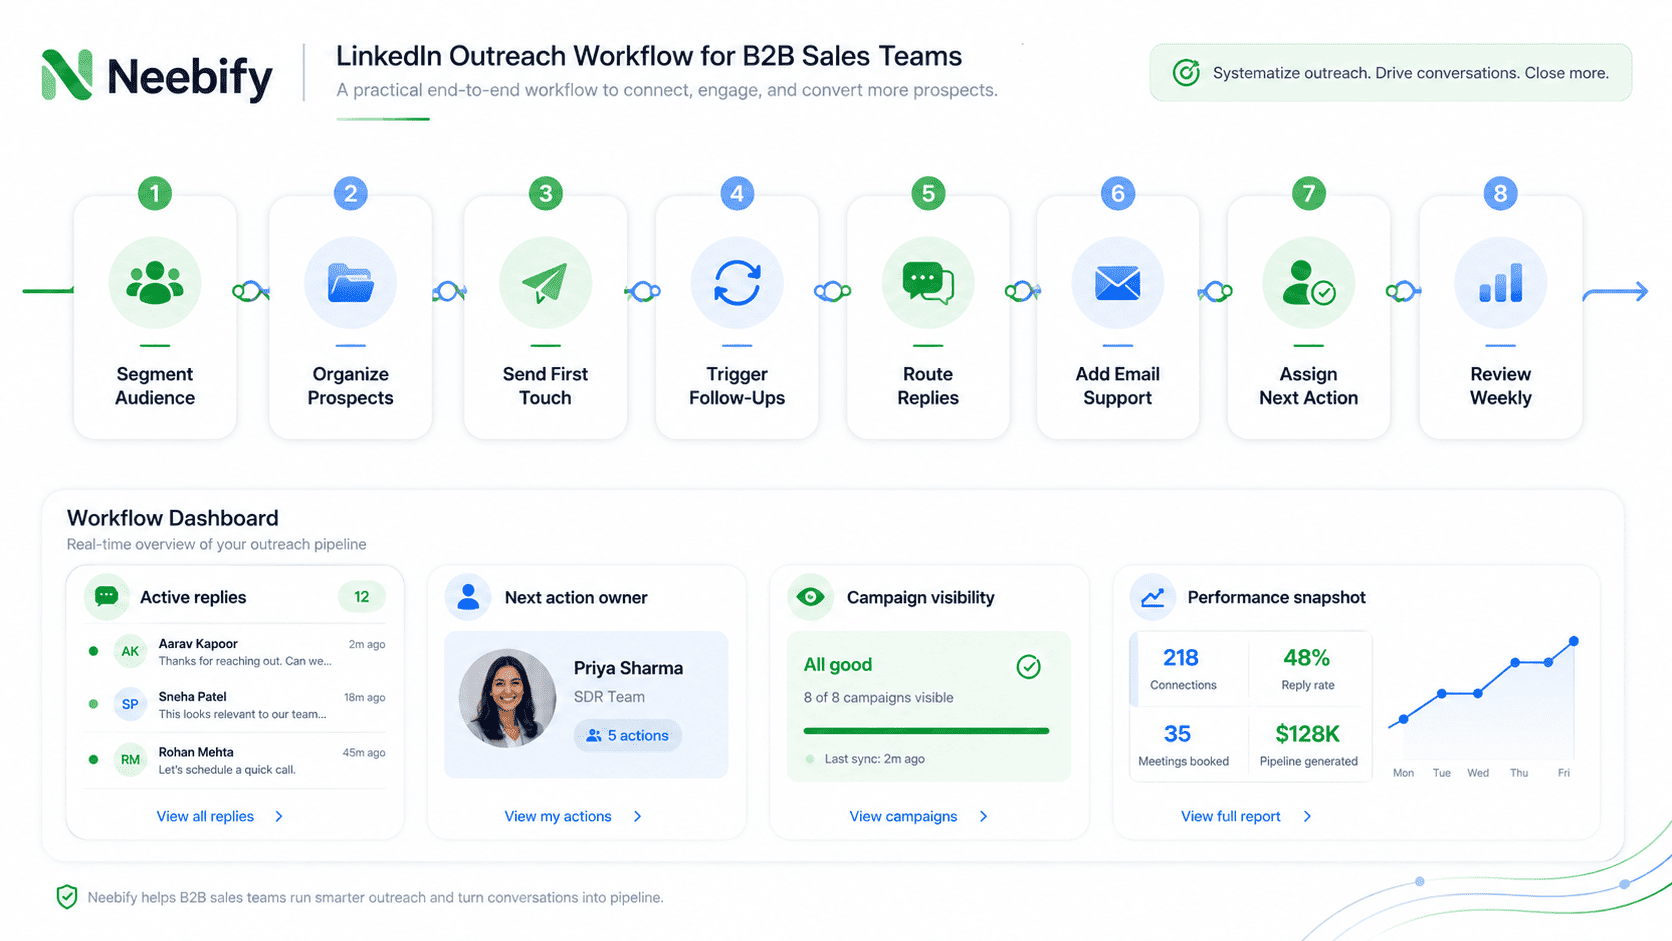1672x941 pixels.
Task: Click the Assign Next Action user-check icon
Action: pyautogui.click(x=1308, y=283)
